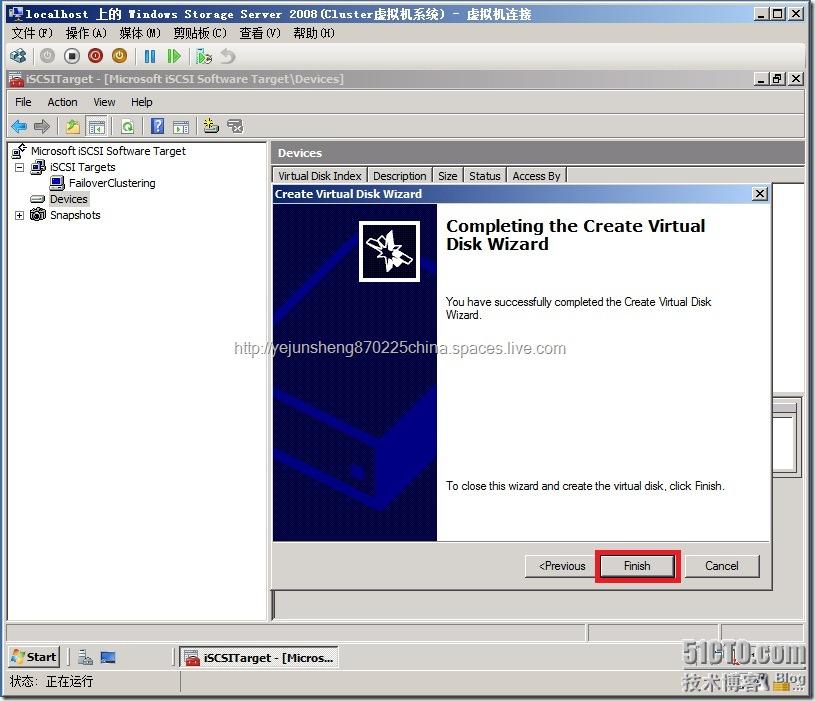Click the orange Save VM state icon
This screenshot has height=701, width=815.
120,56
